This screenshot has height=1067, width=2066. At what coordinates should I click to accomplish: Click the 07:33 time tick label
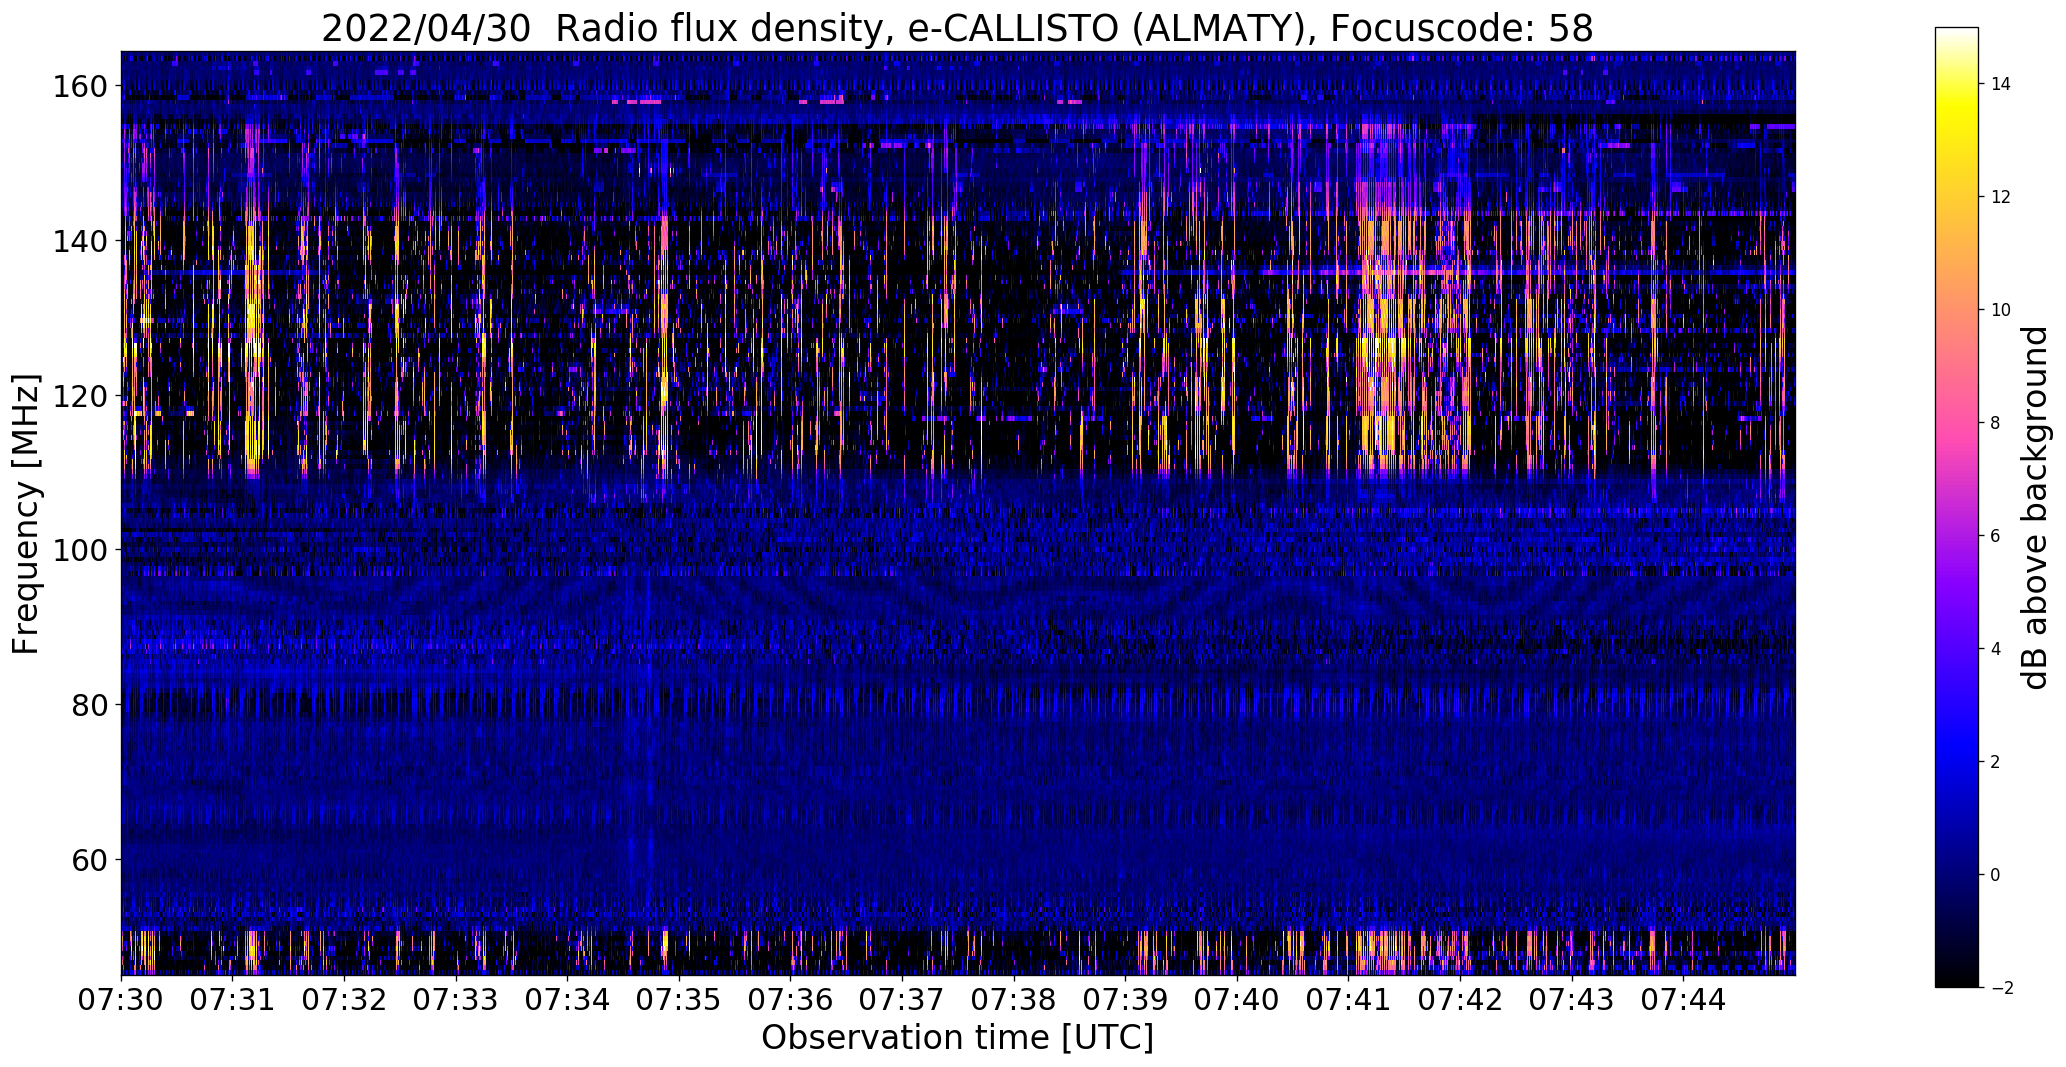[x=456, y=999]
